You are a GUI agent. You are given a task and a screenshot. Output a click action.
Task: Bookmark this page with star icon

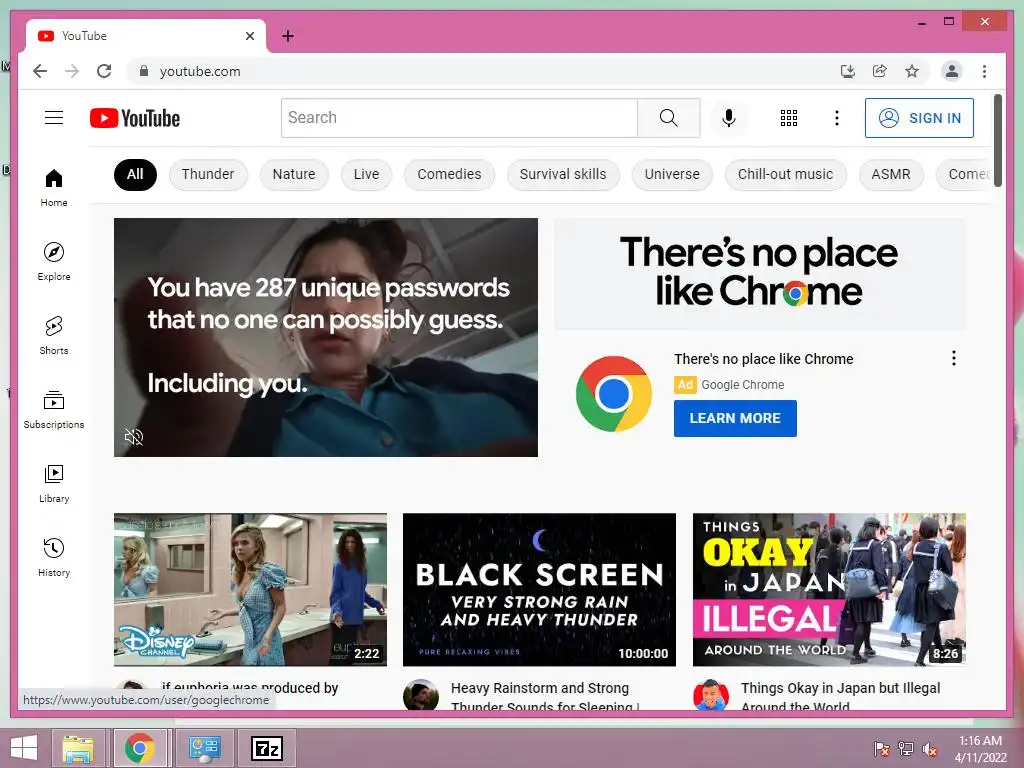[912, 71]
